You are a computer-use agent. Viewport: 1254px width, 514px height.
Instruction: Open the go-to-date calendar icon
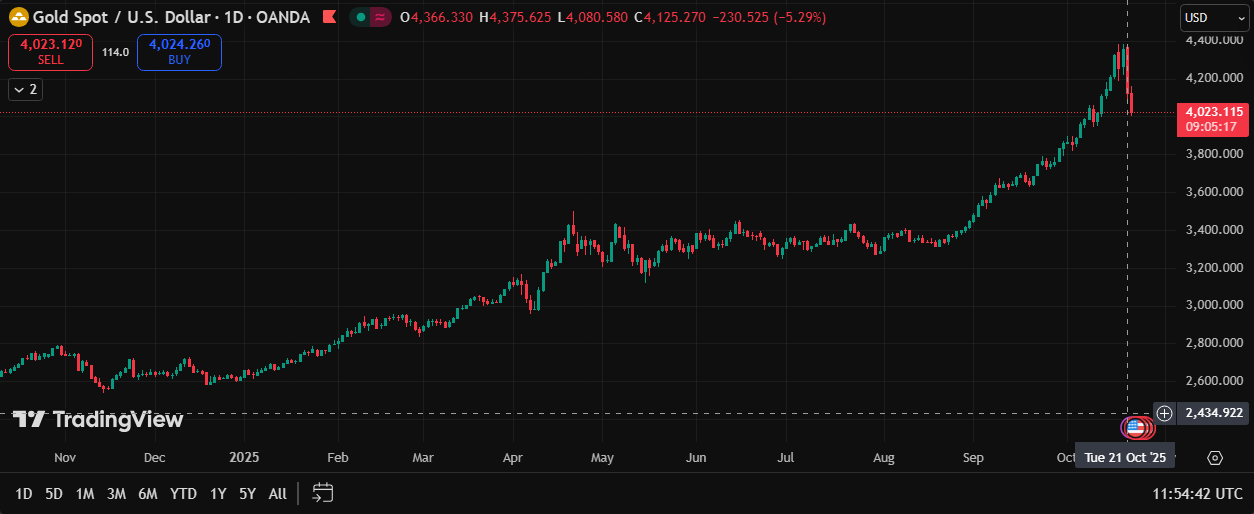322,492
